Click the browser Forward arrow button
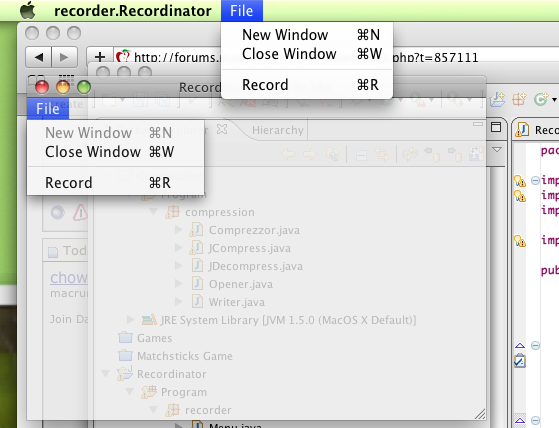 65,57
